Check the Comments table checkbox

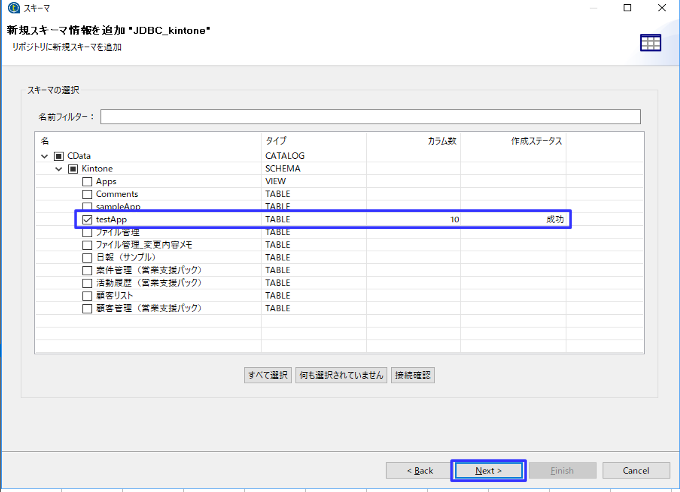pos(87,194)
